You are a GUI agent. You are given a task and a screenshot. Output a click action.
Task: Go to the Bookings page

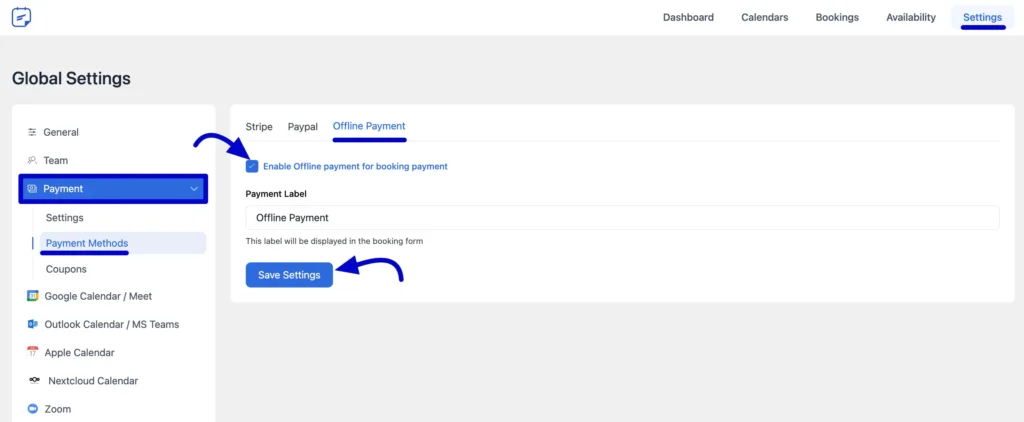click(x=836, y=17)
